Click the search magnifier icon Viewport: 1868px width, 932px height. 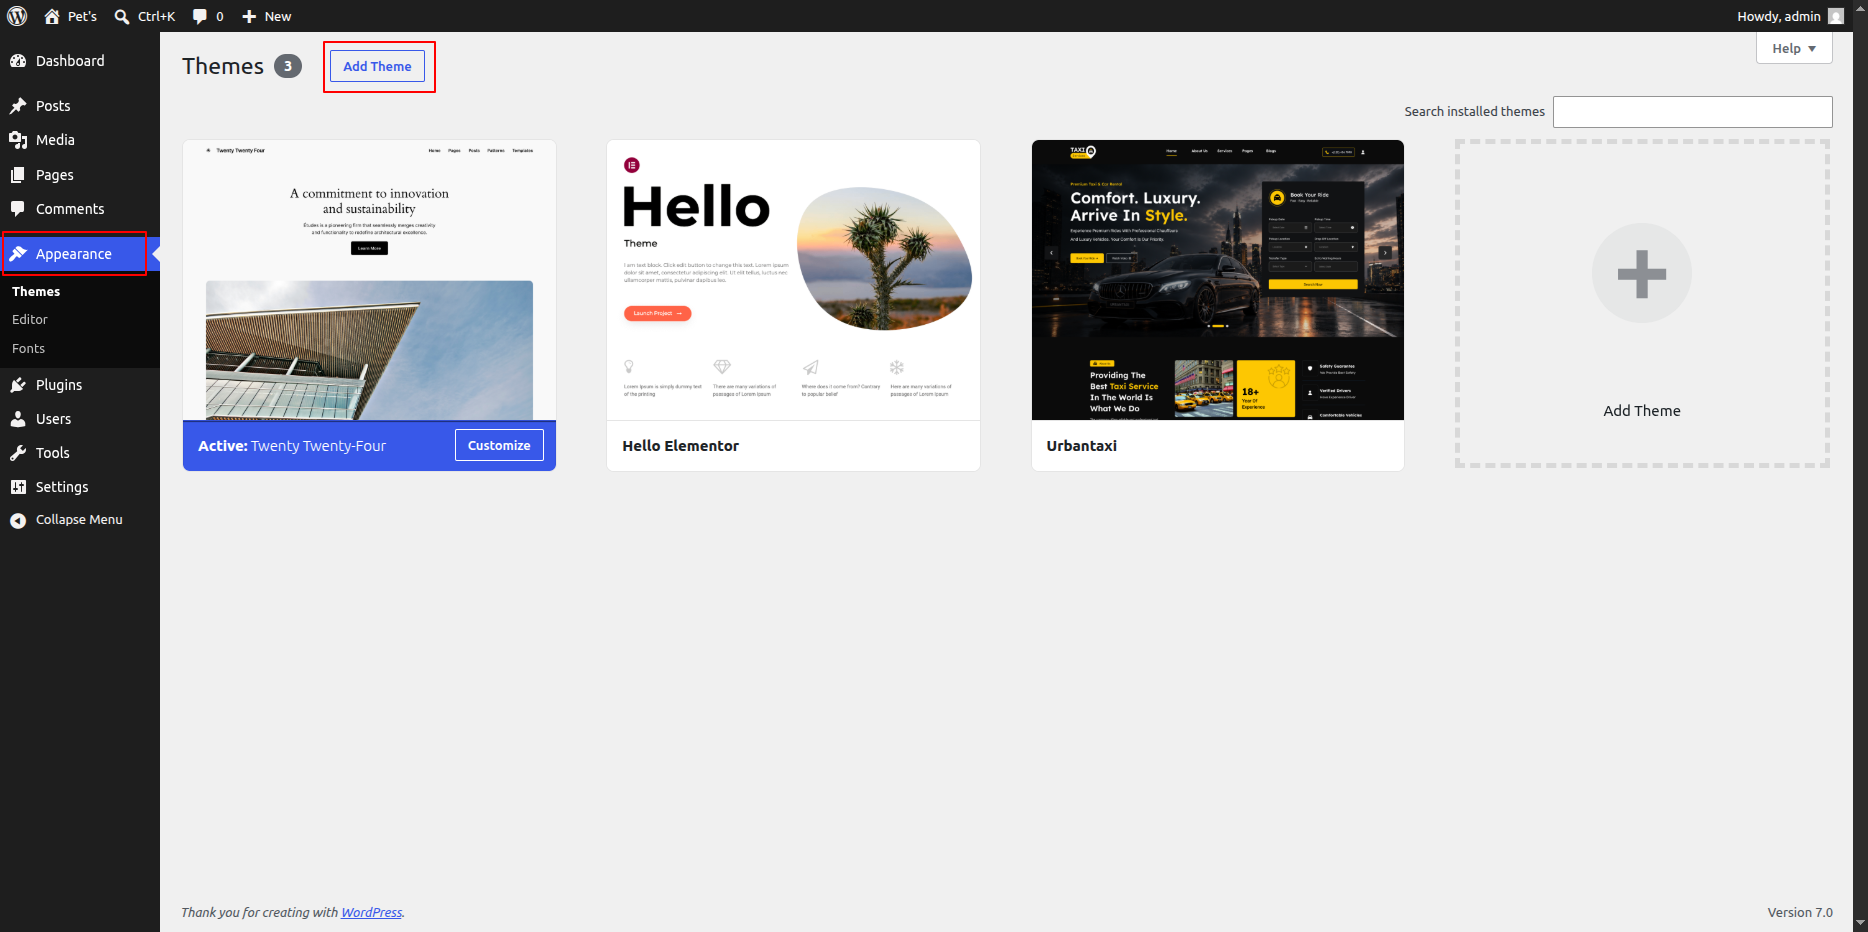tap(122, 16)
